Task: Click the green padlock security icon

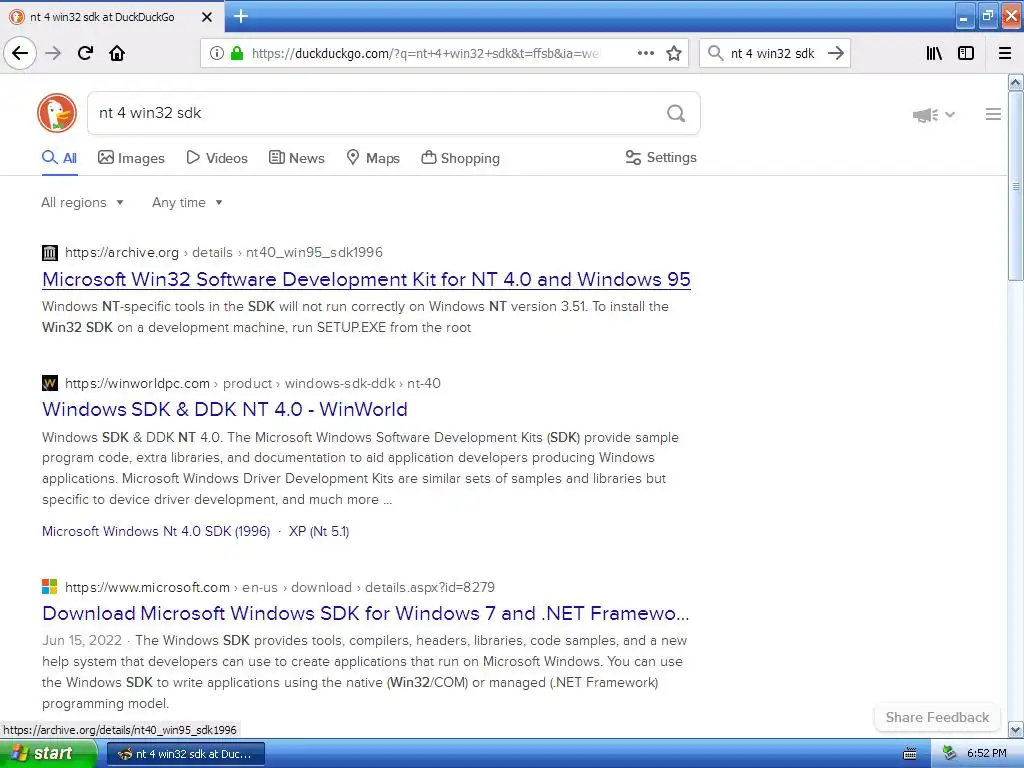Action: point(236,53)
